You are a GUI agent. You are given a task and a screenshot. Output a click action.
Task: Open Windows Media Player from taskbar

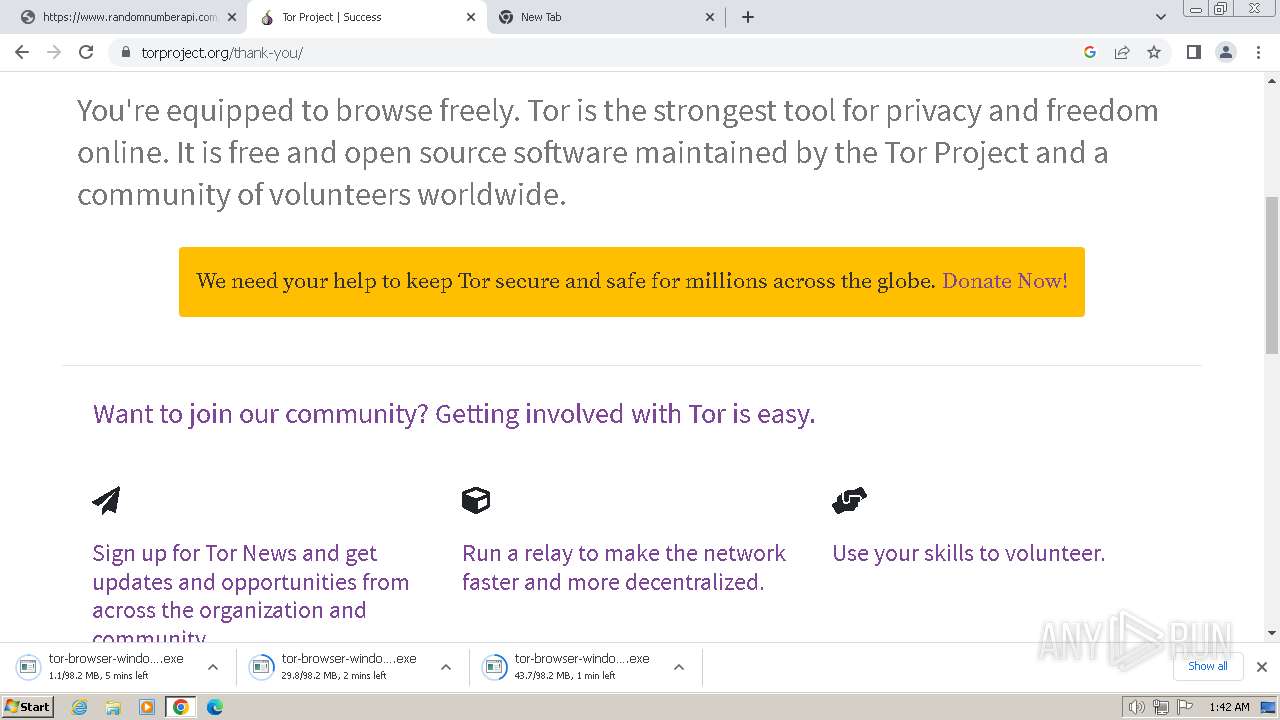tap(147, 707)
